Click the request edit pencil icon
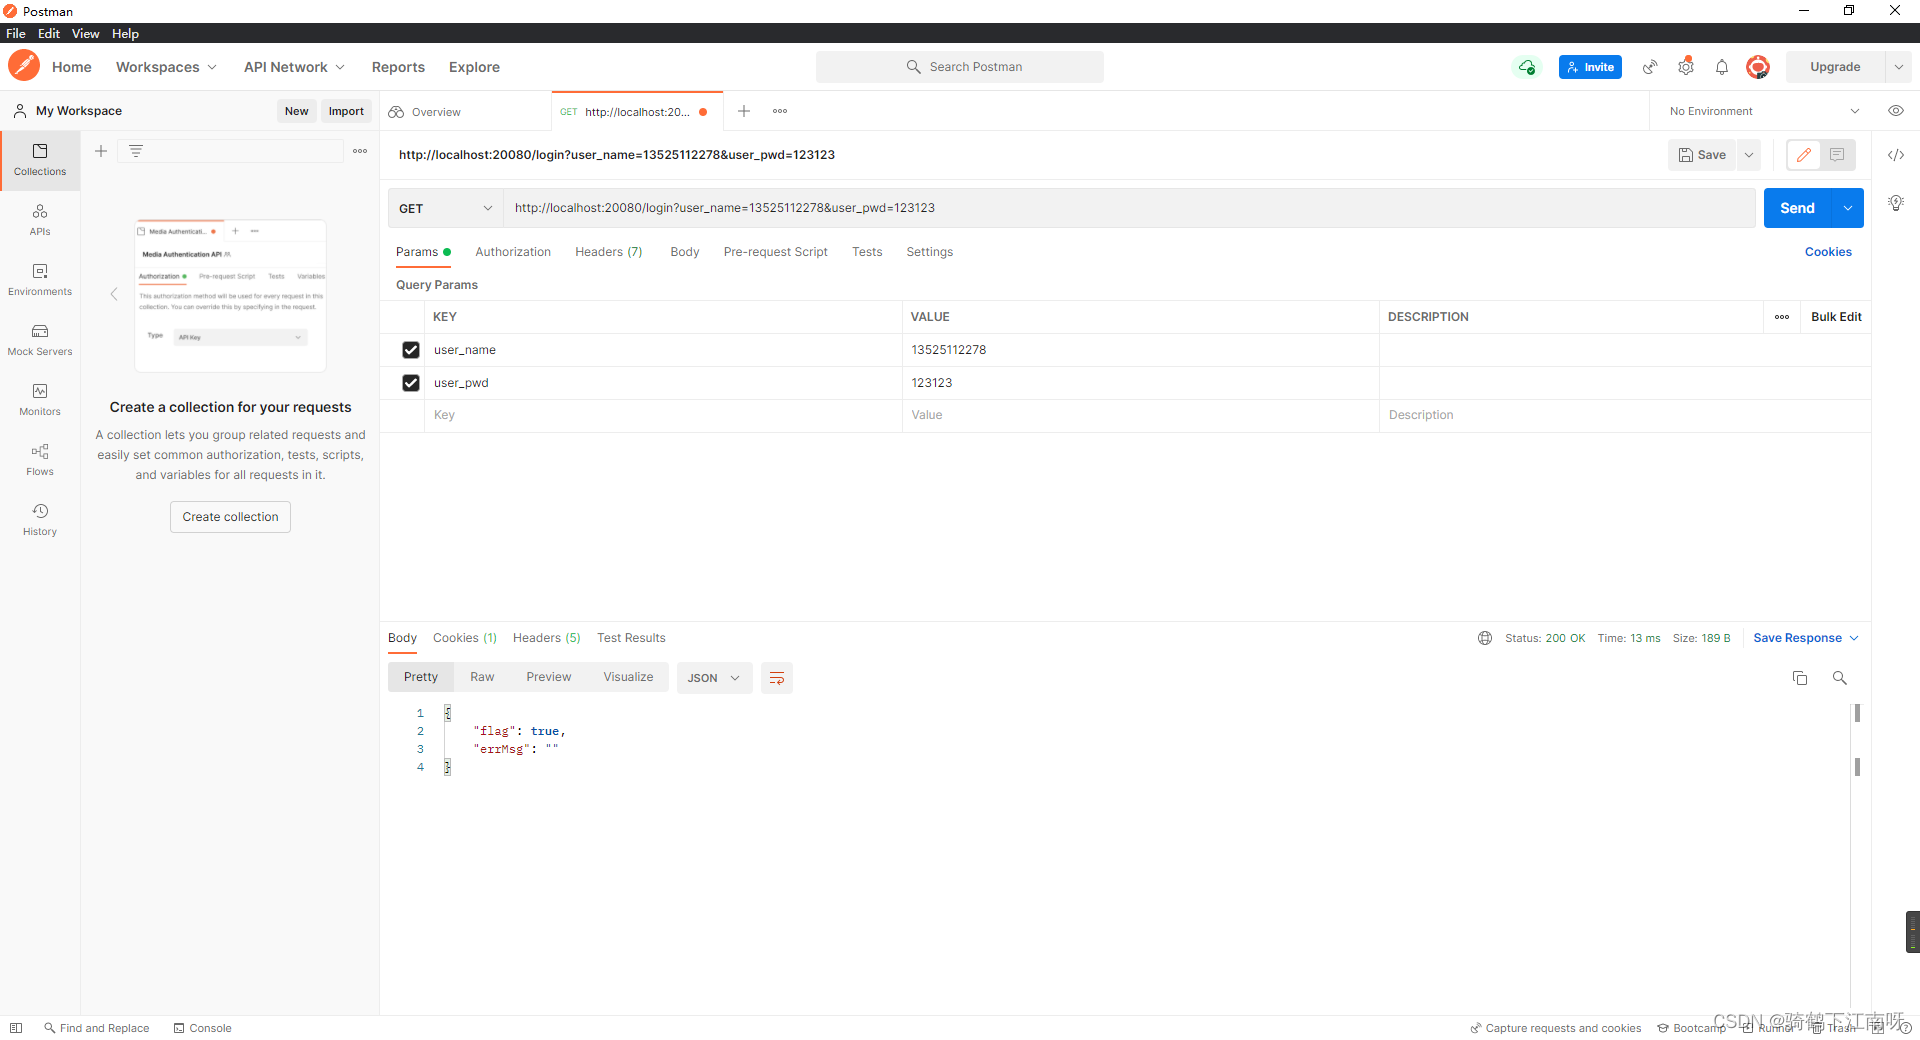The height and width of the screenshot is (1040, 1920). pos(1804,155)
